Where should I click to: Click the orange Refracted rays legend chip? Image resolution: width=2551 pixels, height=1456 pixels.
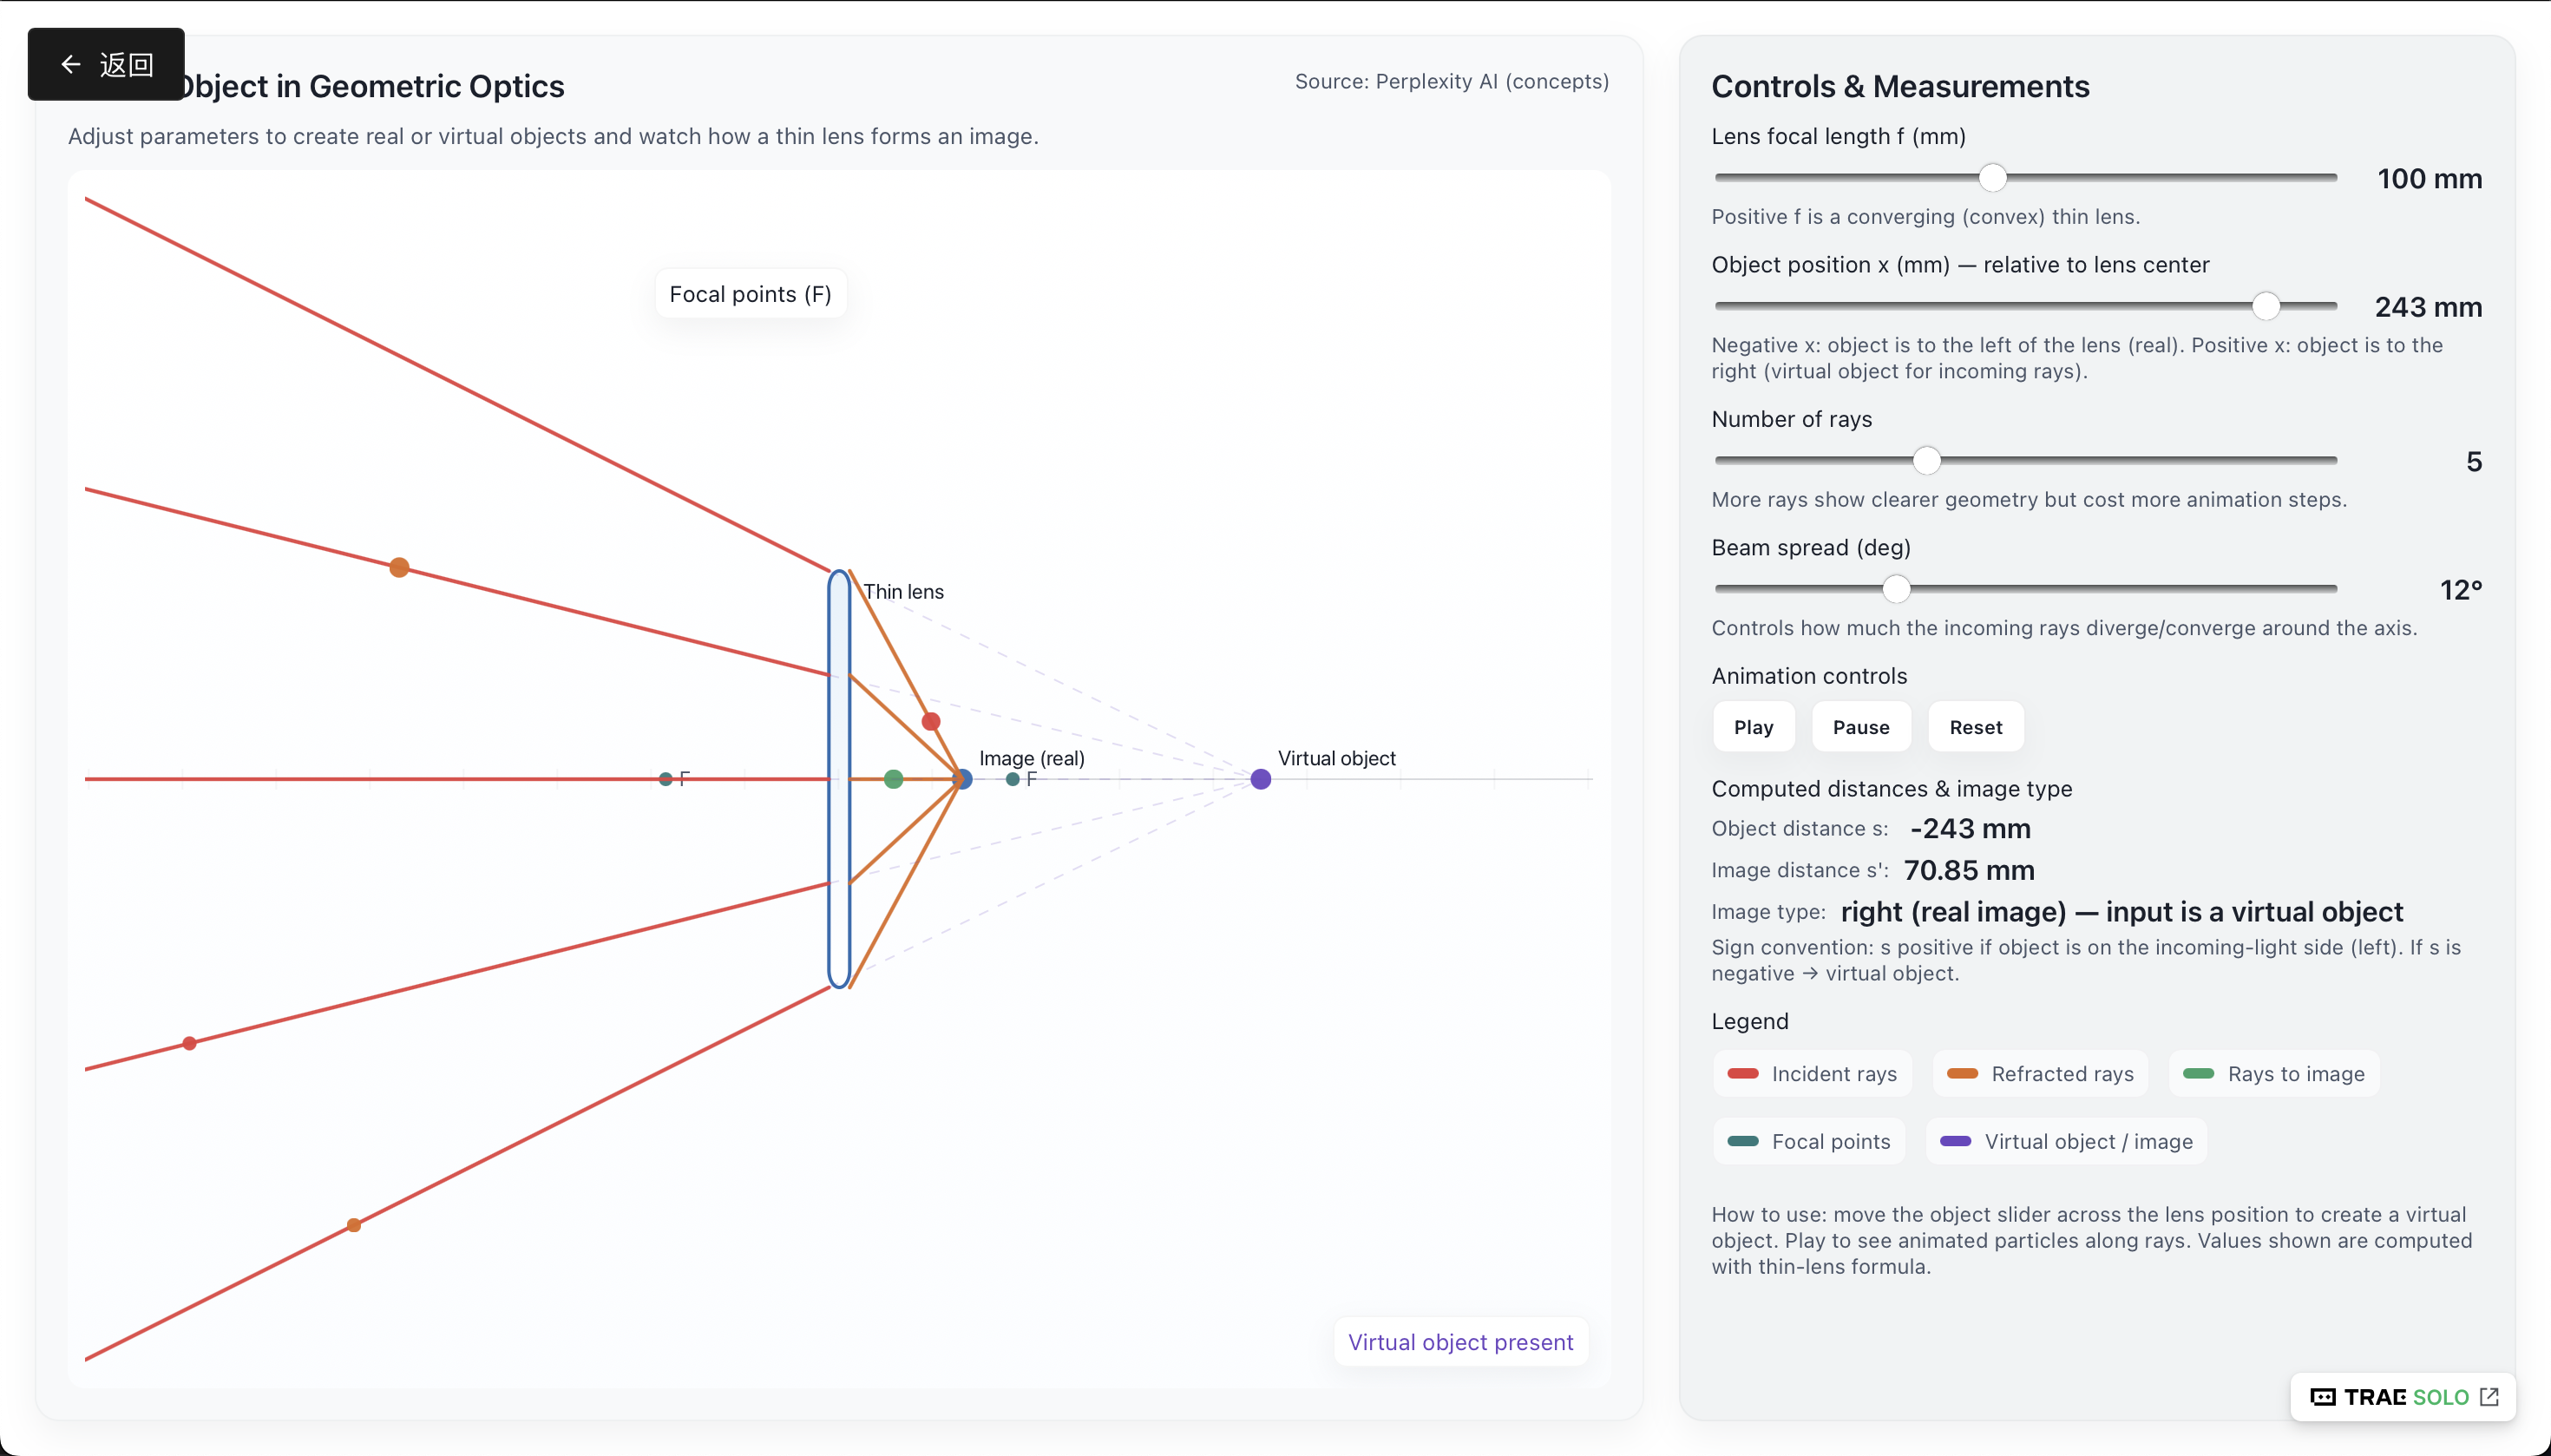click(x=2040, y=1074)
